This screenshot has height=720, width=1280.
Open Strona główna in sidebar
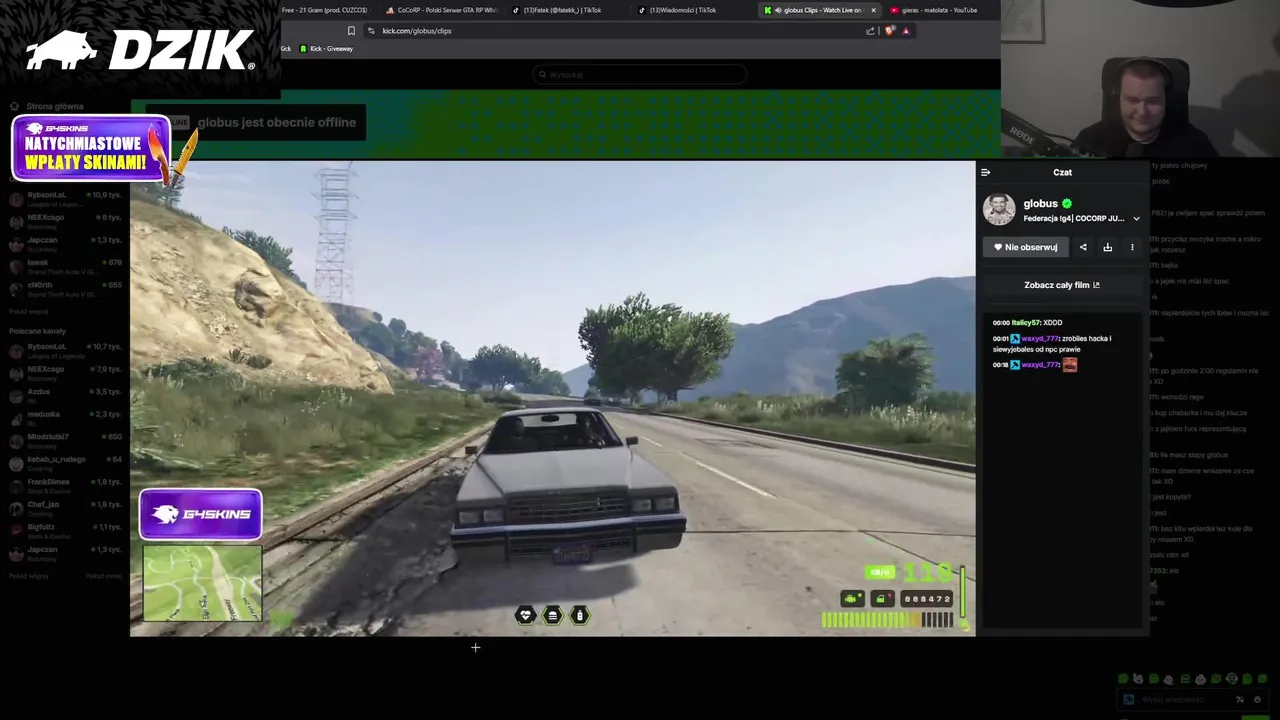[x=47, y=106]
